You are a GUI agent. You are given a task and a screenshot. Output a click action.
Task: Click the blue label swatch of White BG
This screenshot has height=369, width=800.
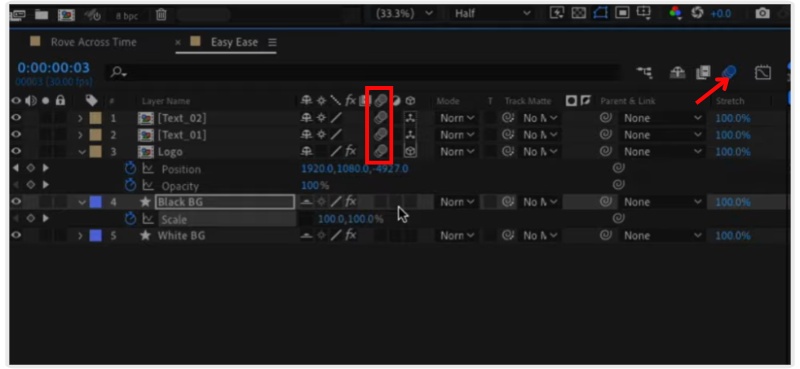point(95,235)
